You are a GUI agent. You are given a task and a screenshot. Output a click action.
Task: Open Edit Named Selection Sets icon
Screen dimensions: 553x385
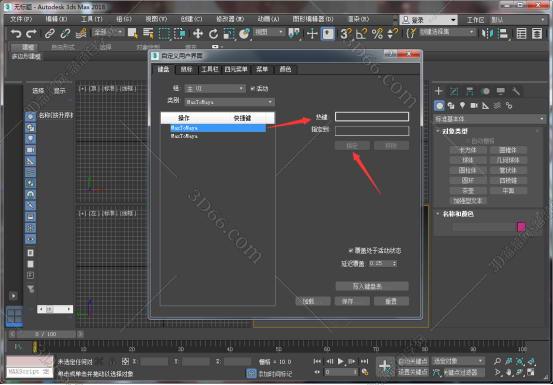(411, 34)
